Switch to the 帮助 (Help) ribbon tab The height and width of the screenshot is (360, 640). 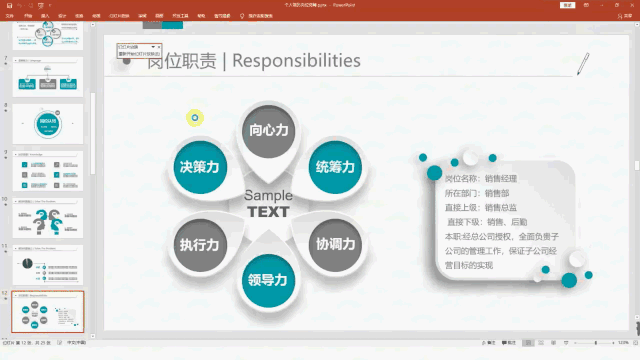[x=201, y=16]
